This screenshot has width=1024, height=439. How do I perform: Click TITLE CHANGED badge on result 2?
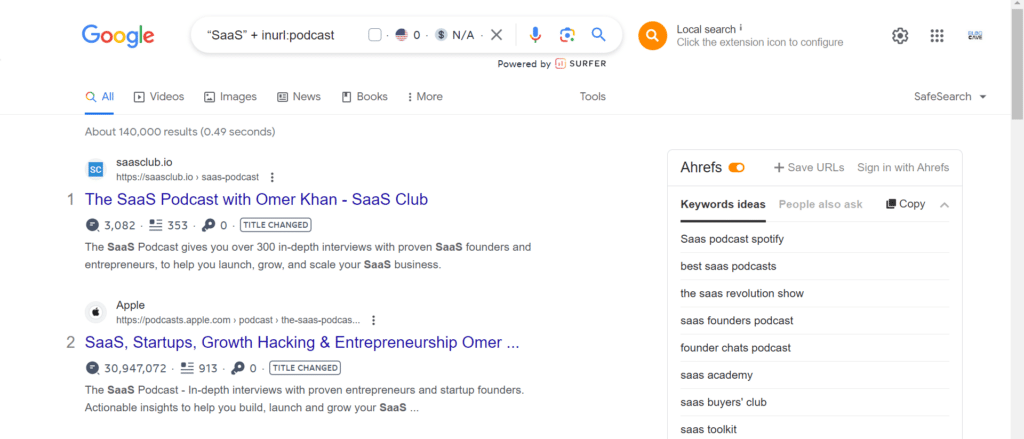click(x=305, y=368)
